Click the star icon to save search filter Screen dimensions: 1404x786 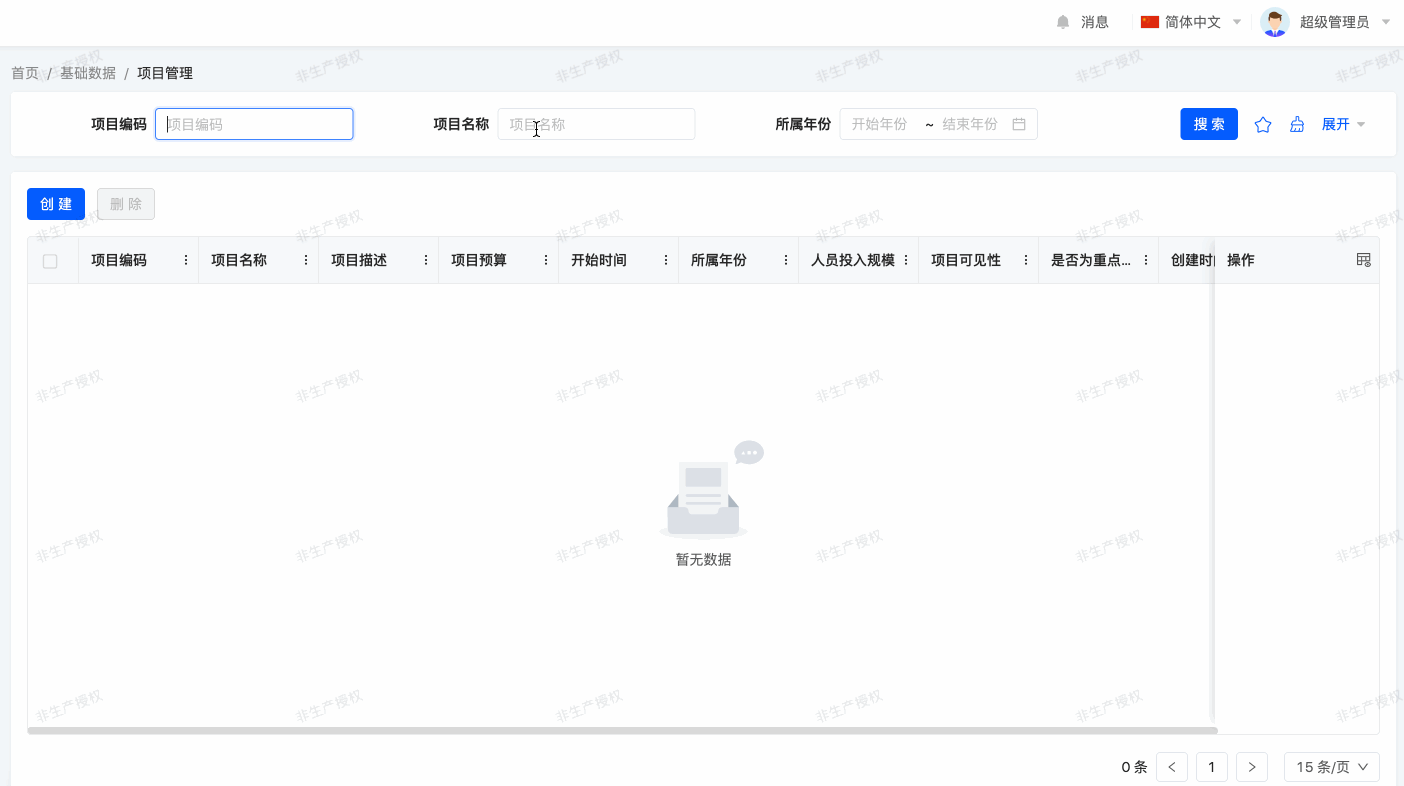(x=1263, y=125)
